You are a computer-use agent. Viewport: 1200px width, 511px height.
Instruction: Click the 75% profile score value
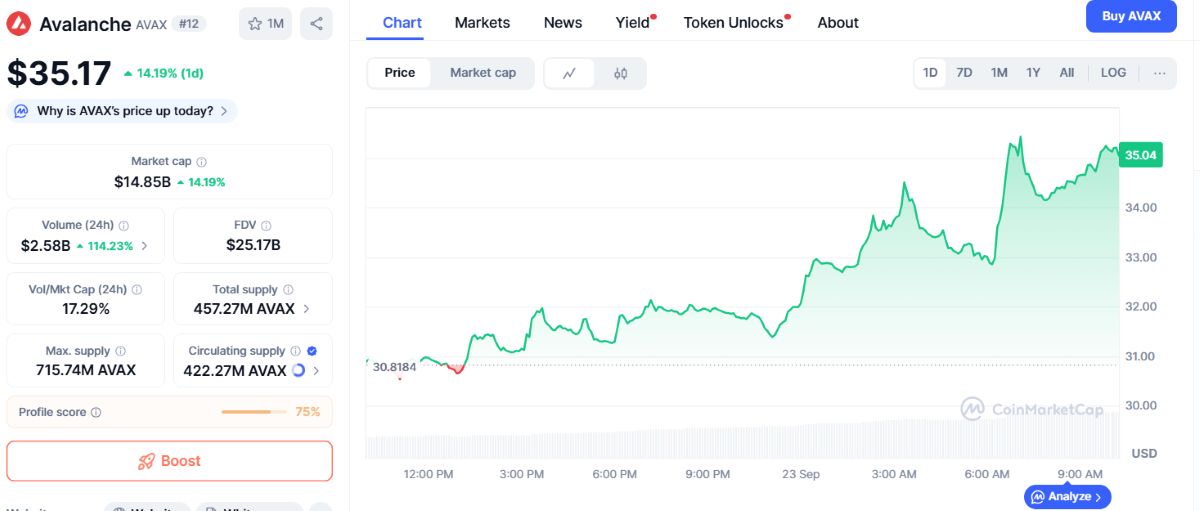307,412
